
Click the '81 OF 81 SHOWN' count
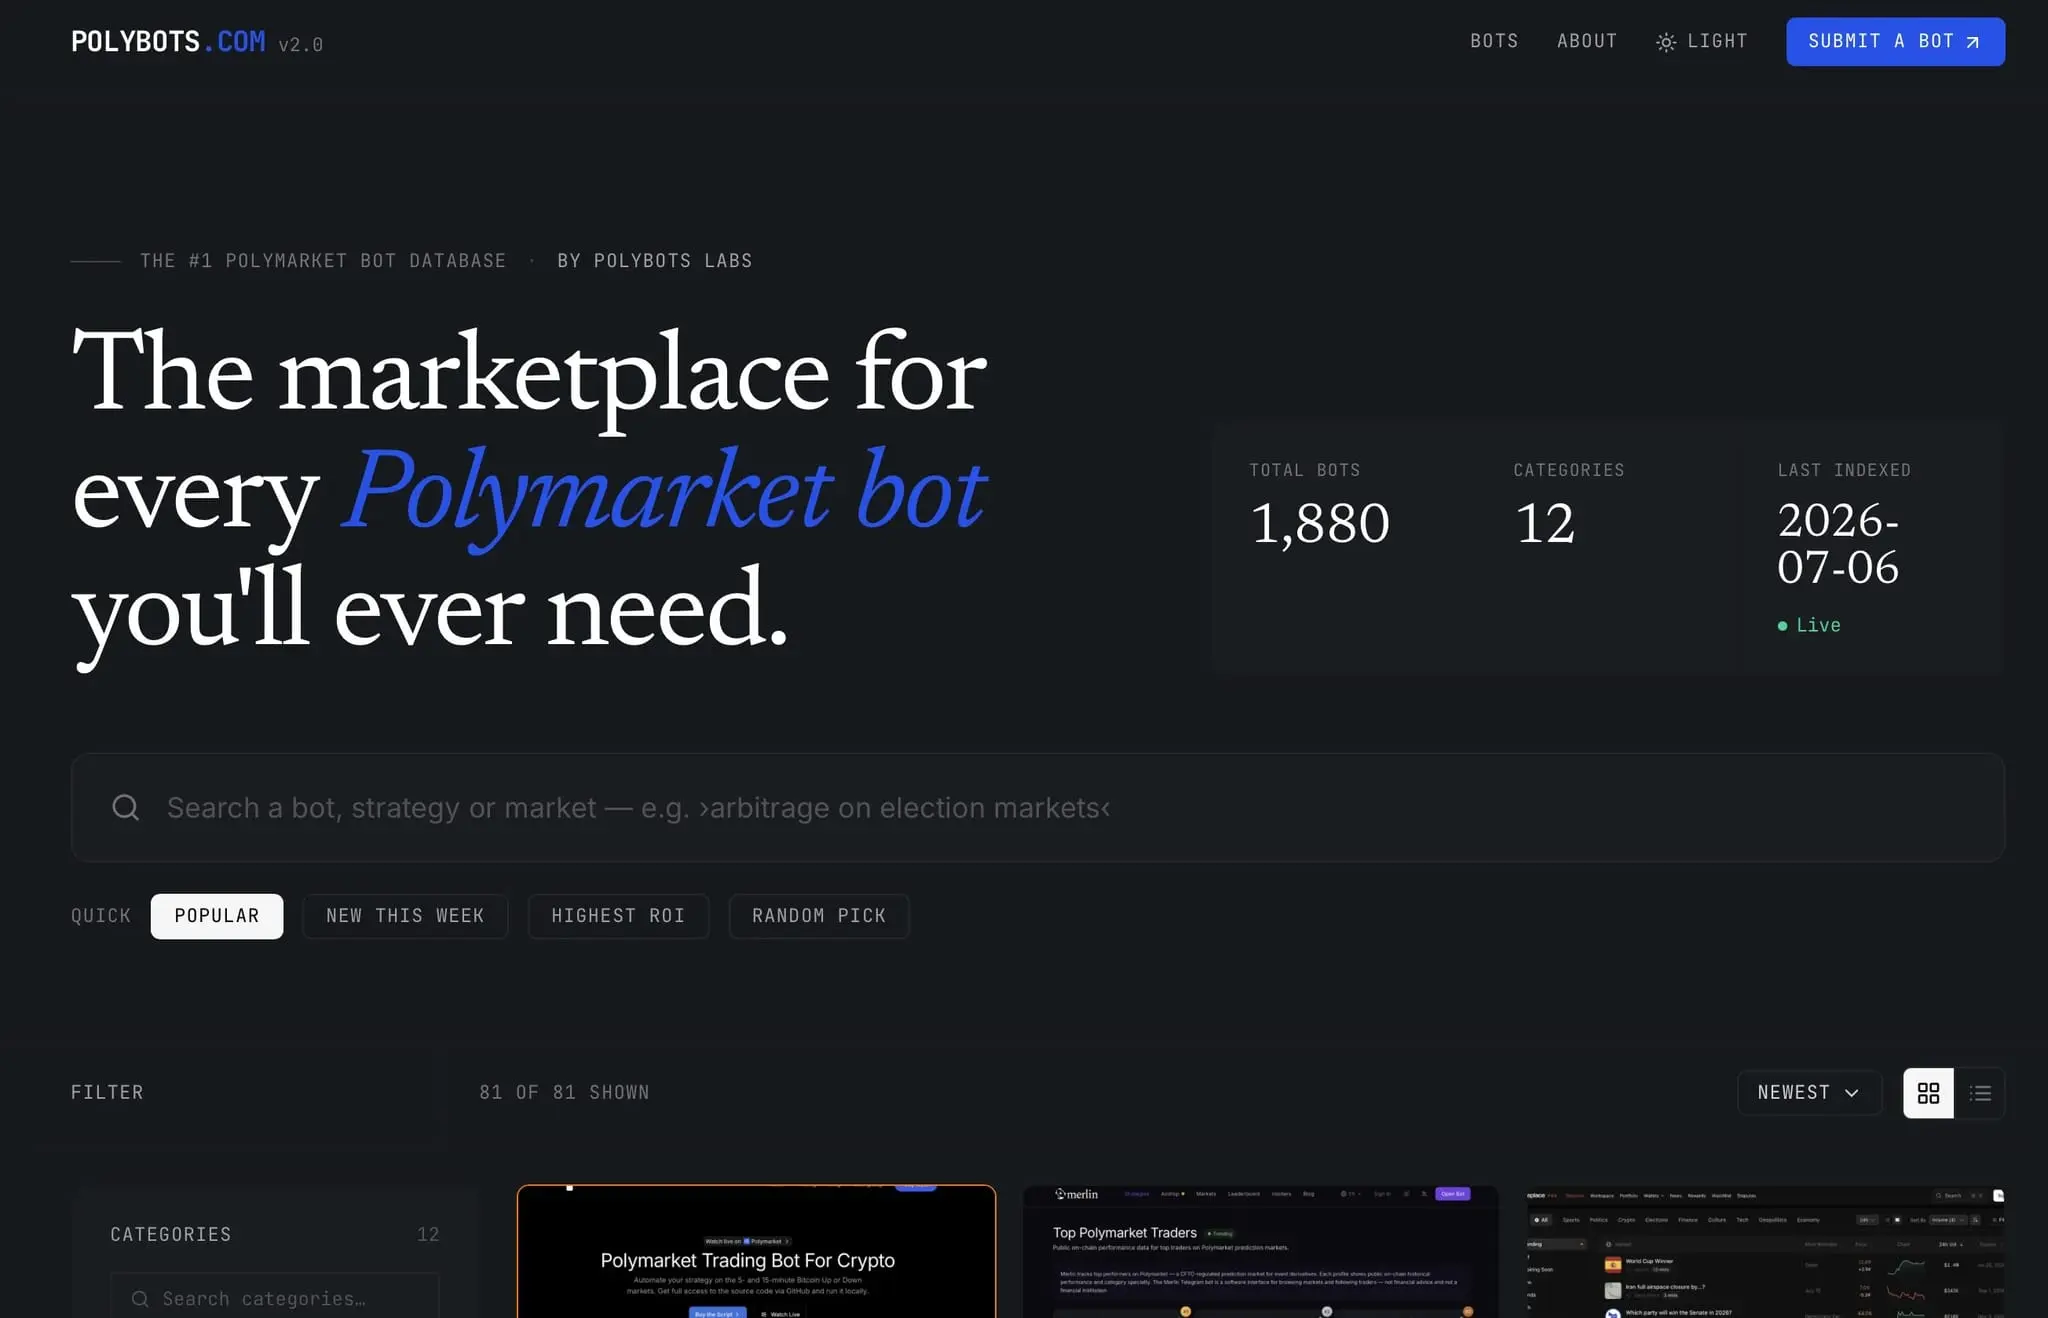pos(564,1092)
